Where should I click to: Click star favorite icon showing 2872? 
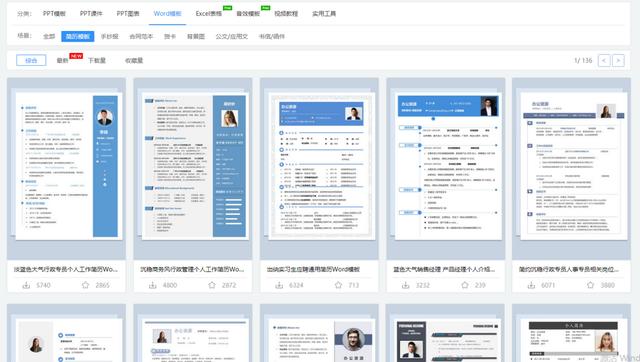[212, 285]
